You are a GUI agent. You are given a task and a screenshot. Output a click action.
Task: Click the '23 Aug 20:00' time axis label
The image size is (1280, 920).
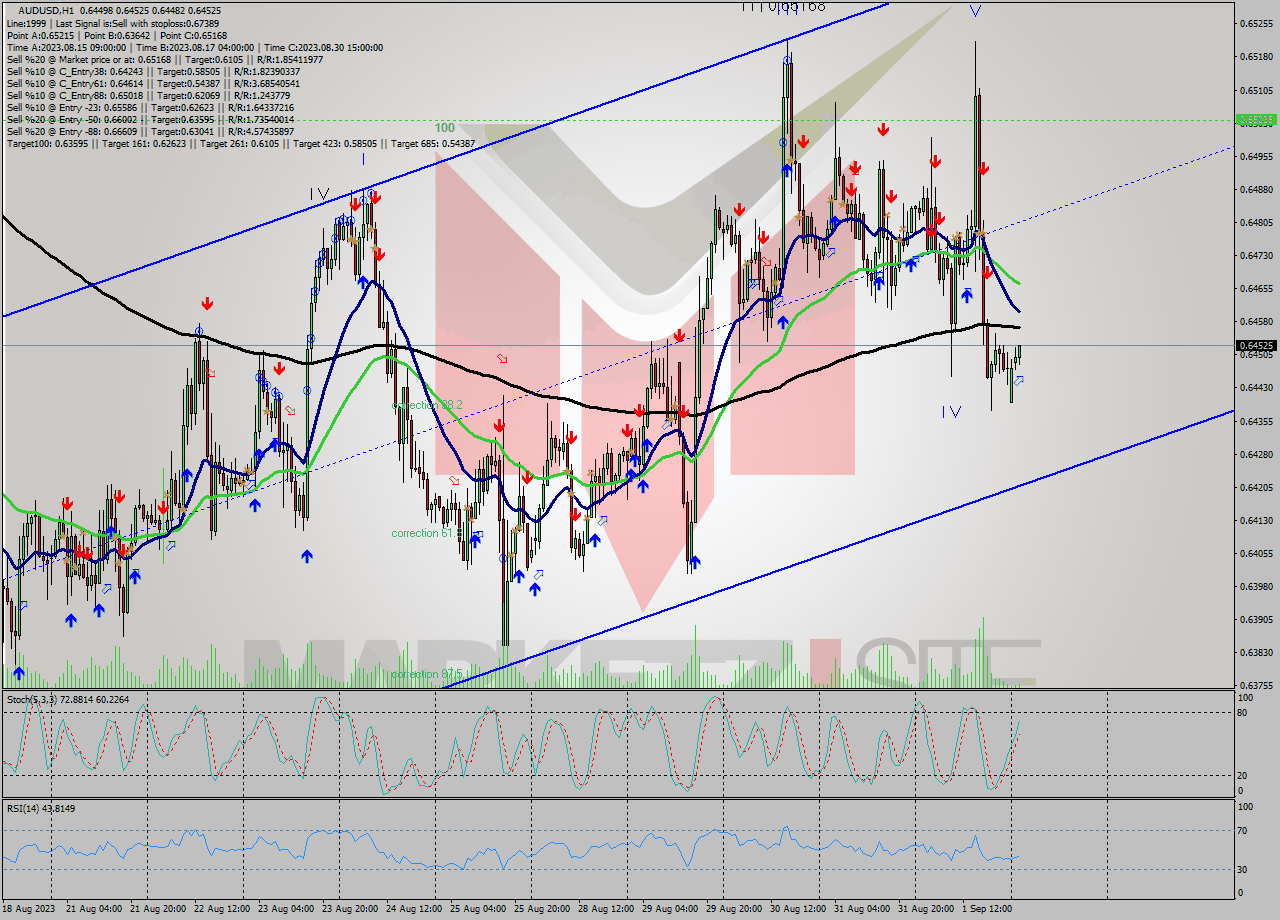[351, 908]
